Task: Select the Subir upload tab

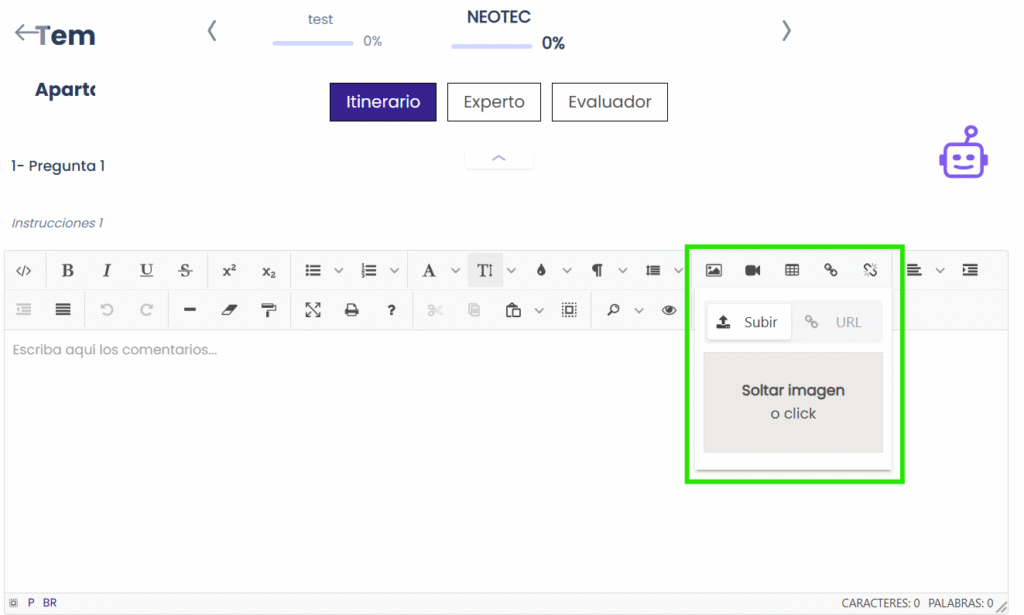Action: tap(748, 322)
